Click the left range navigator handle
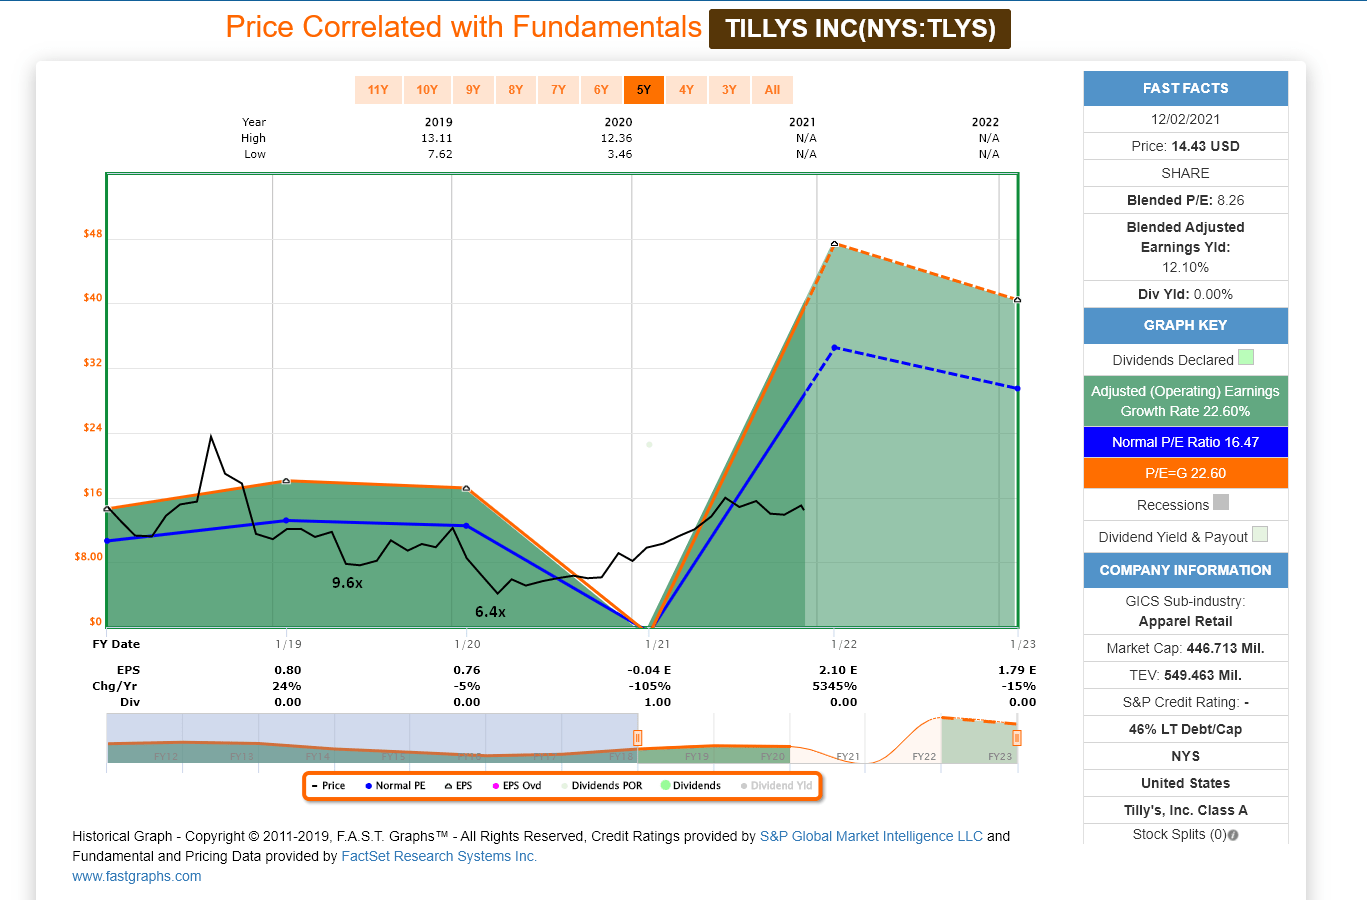 point(638,738)
